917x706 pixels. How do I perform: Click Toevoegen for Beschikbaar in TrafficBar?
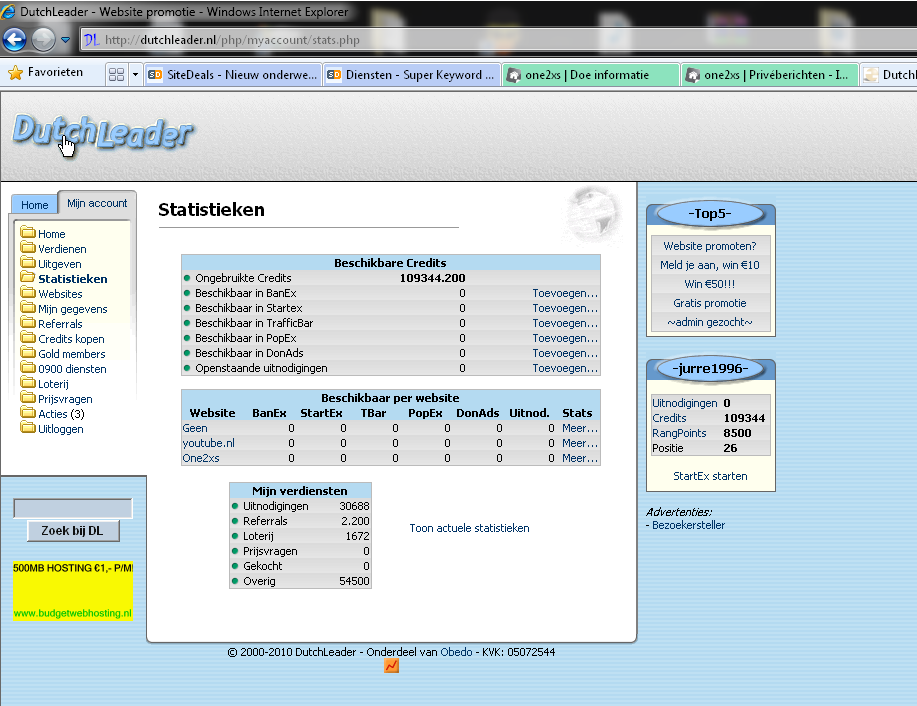point(565,323)
